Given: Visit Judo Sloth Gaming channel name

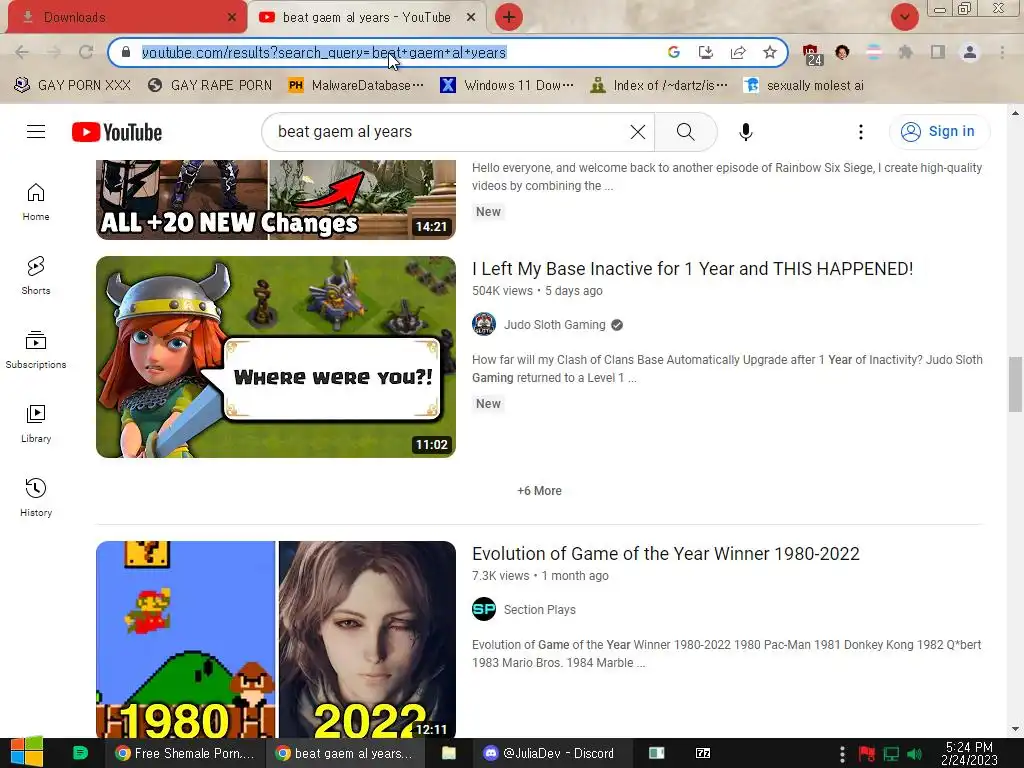Looking at the screenshot, I should click(x=554, y=325).
